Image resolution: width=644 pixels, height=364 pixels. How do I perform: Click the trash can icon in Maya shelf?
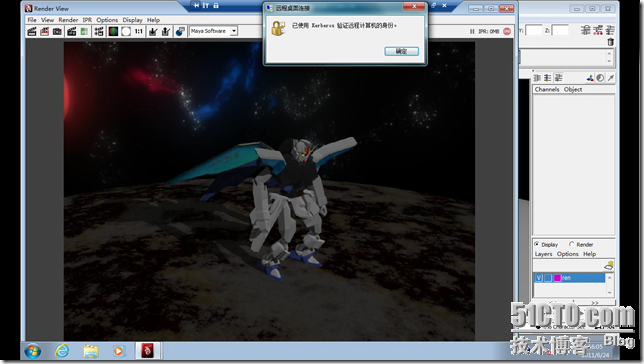610,42
